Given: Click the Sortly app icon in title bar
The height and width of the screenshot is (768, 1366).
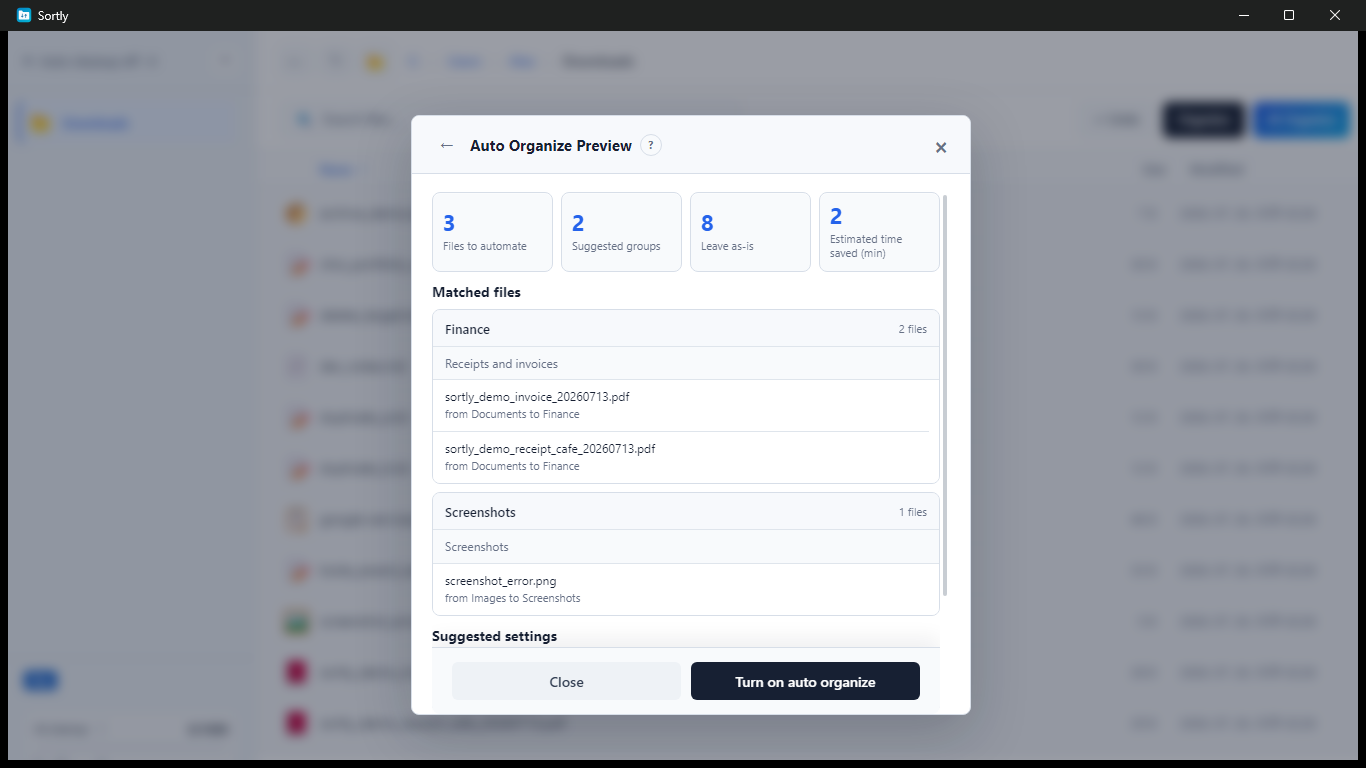Looking at the screenshot, I should click(24, 15).
